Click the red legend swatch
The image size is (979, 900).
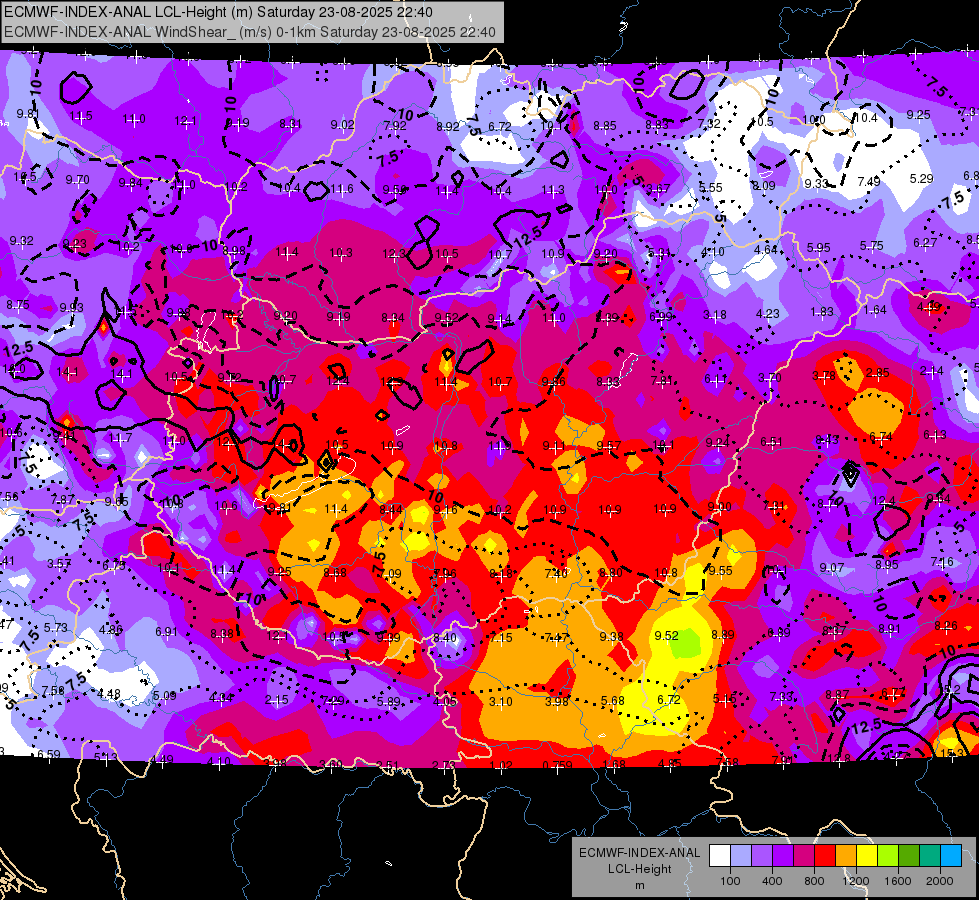825,856
